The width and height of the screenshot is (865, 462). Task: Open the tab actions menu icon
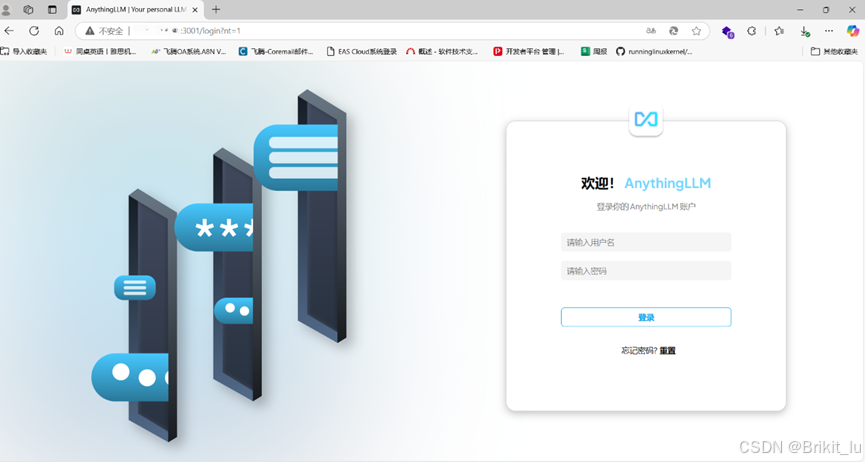(52, 10)
